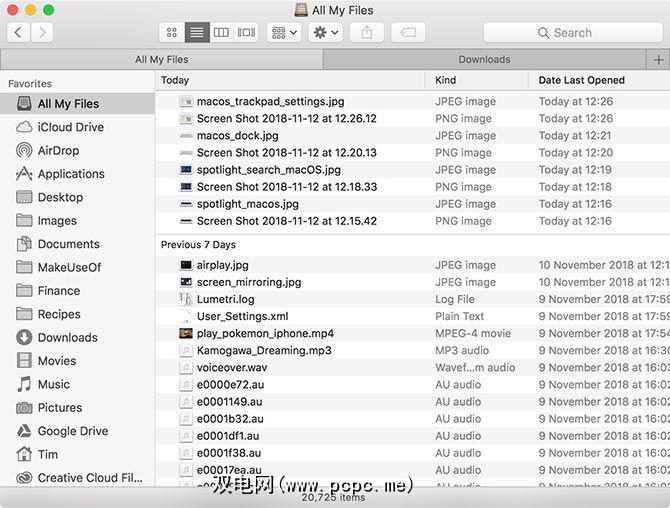Select the play_pokemon_iphone.mp4 file
This screenshot has height=508, width=670.
(265, 333)
